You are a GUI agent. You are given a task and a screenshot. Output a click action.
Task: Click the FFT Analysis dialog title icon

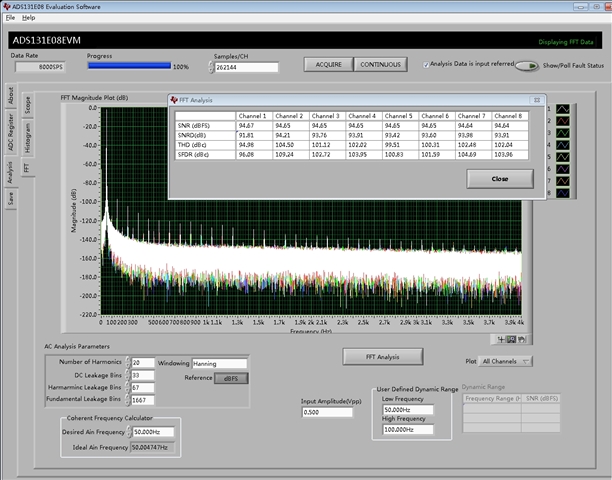[x=174, y=100]
